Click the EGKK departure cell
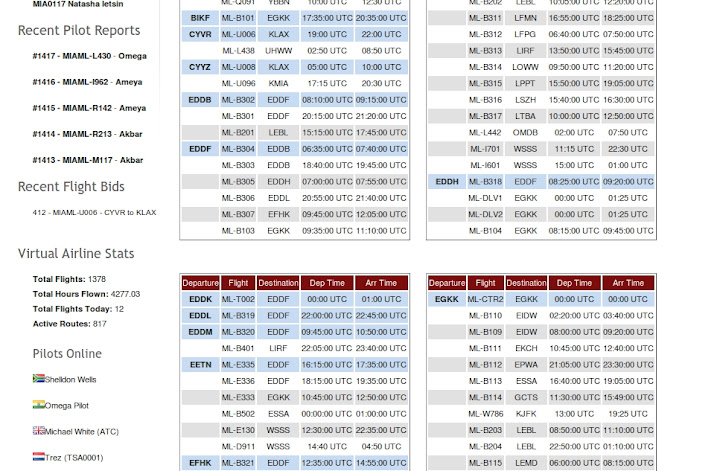The height and width of the screenshot is (471, 720). pyautogui.click(x=447, y=299)
